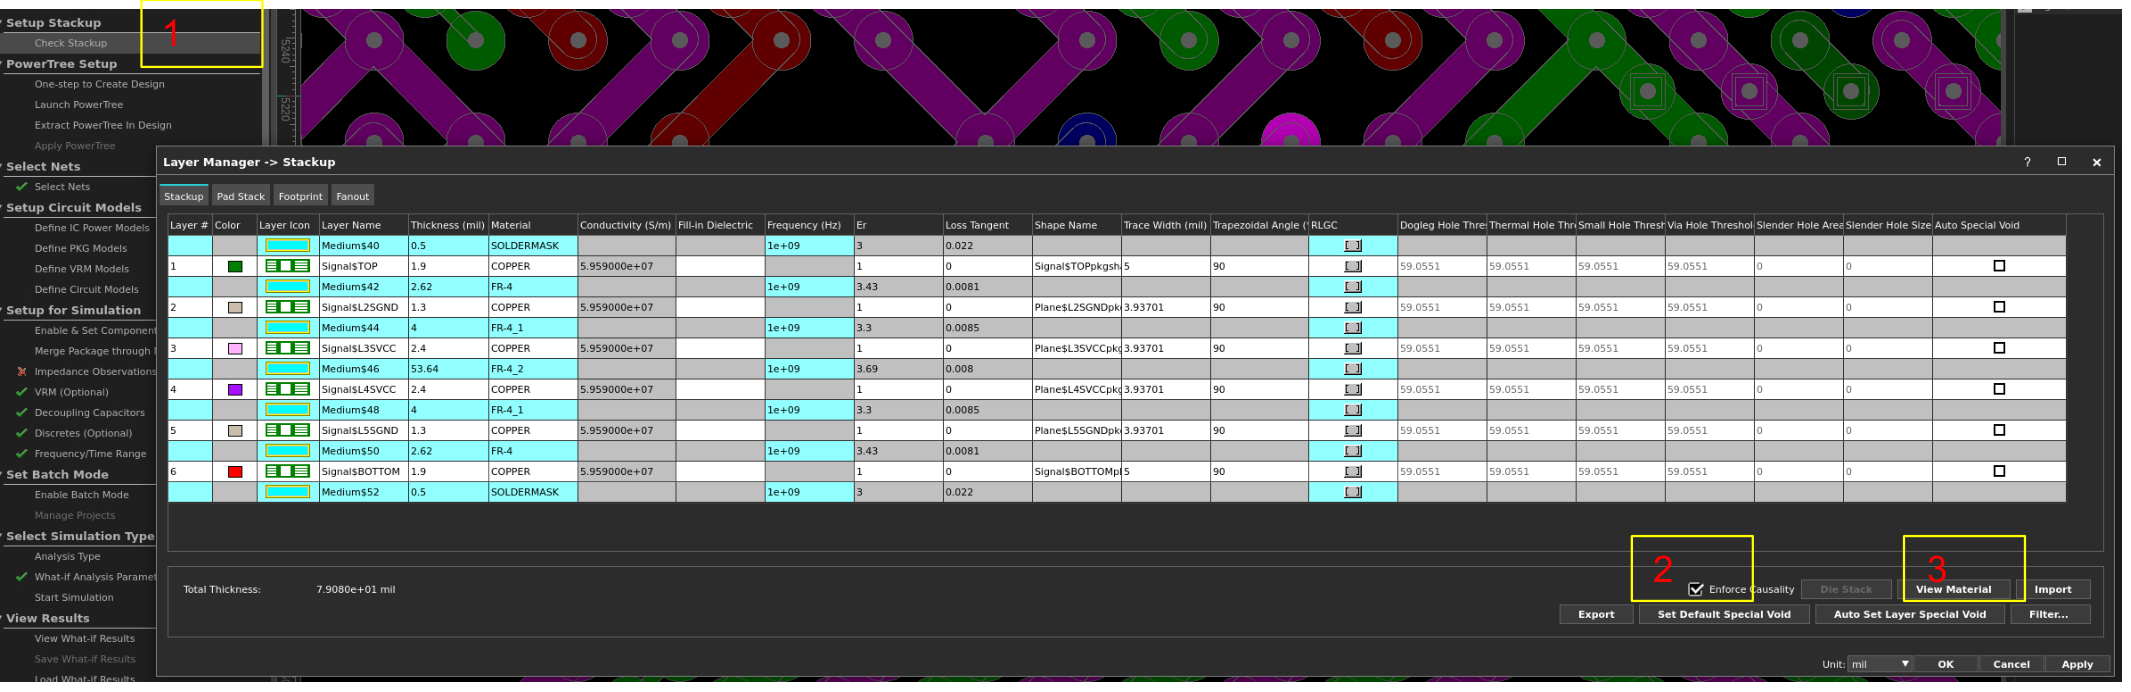The width and height of the screenshot is (2131, 692).
Task: Click the layer icon of Signal$TOP row
Action: [287, 266]
